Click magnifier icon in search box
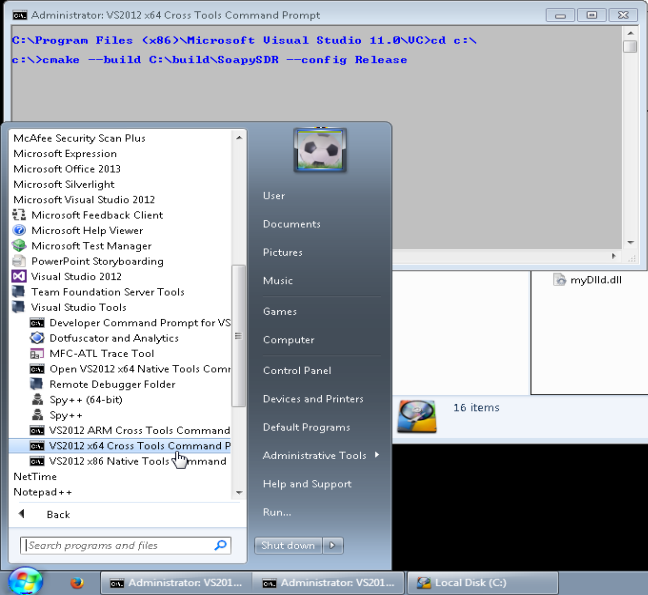This screenshot has width=648, height=595. tap(221, 545)
